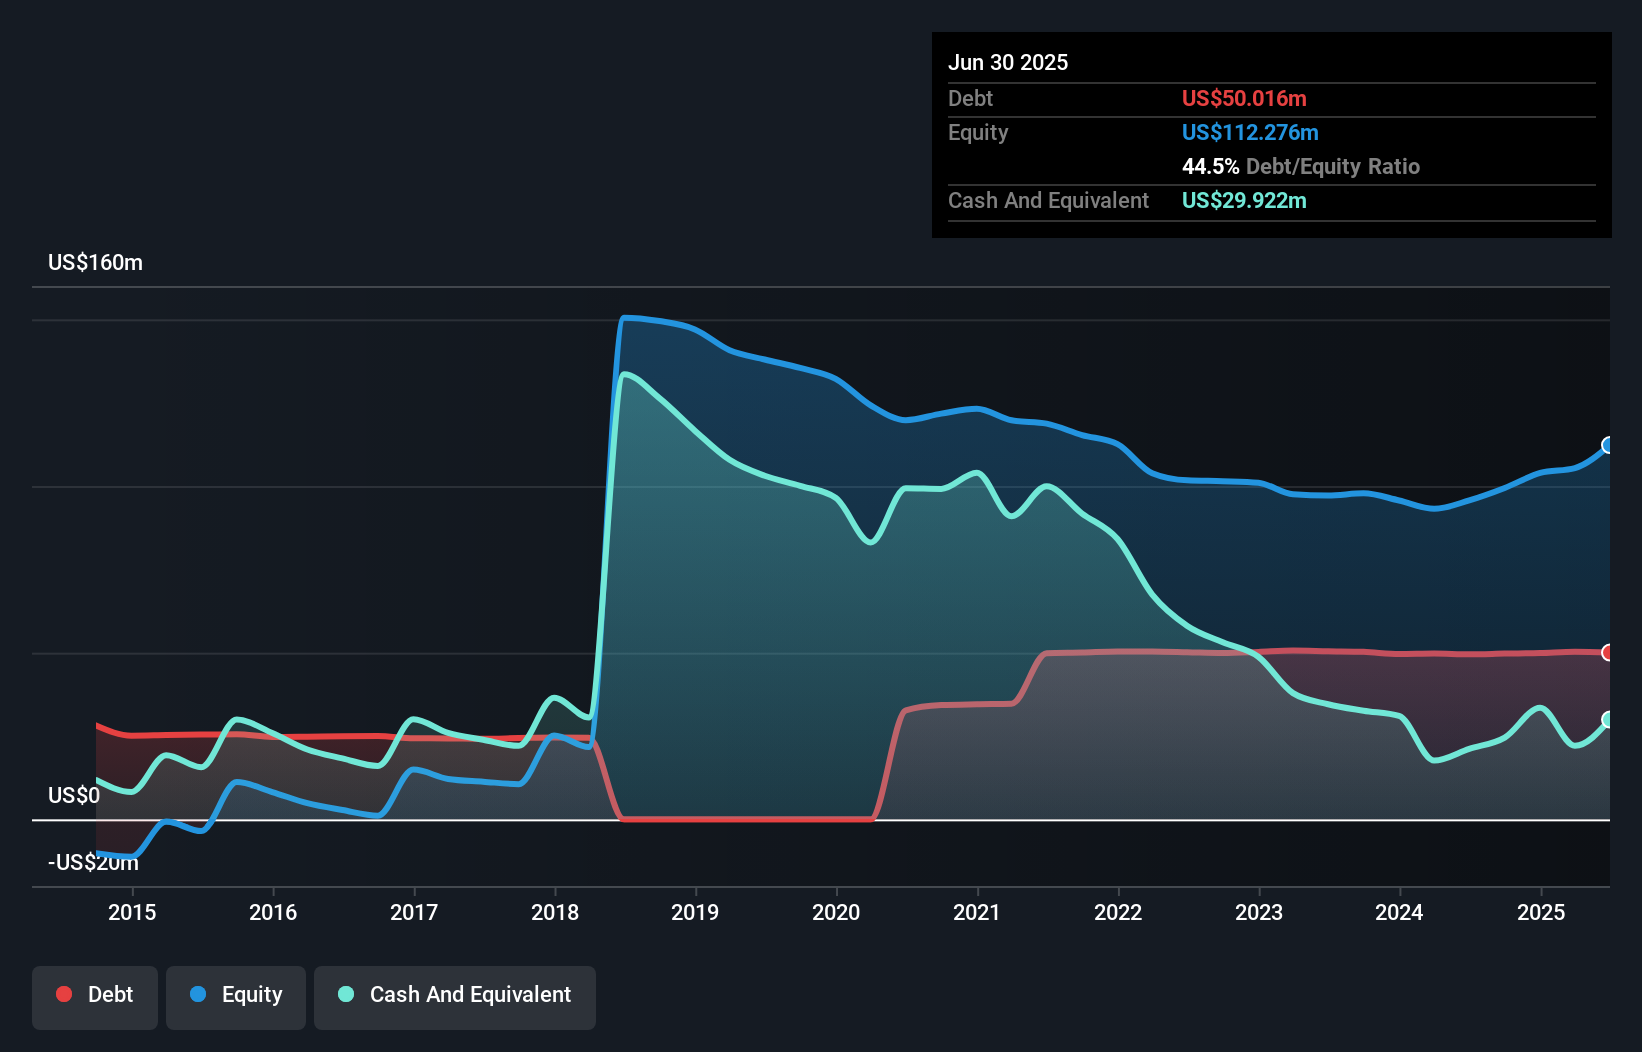Click the 2022 x-axis label
Screen dimensions: 1642x1052
(1118, 912)
